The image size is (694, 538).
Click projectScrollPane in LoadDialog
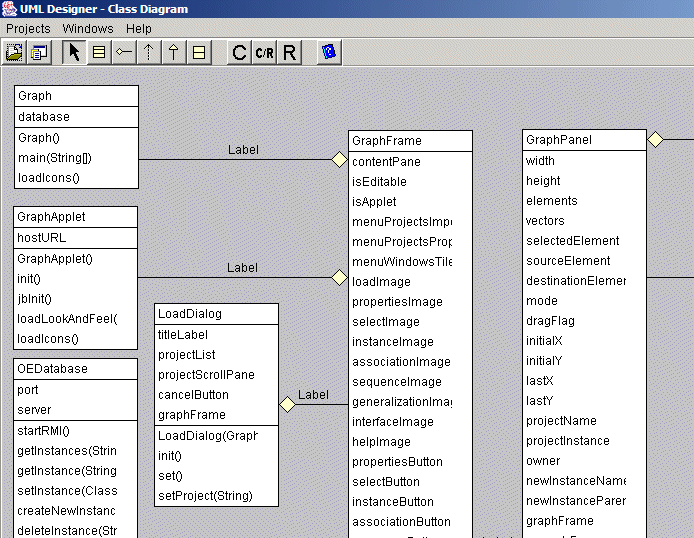[206, 375]
